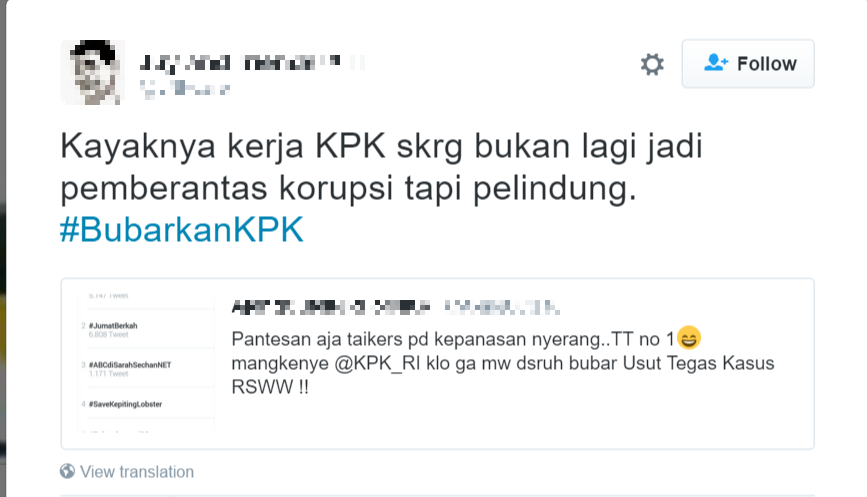Click the blurred author display name
This screenshot has height=497, width=867.
[x=252, y=63]
